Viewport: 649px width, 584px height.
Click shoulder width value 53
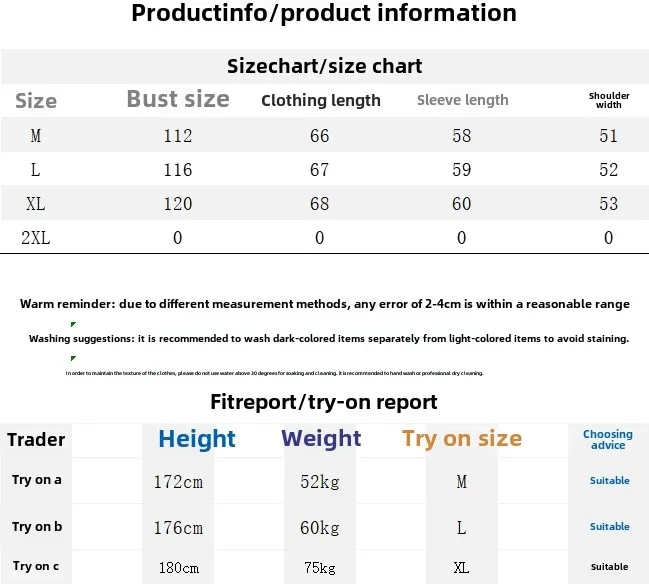[608, 204]
